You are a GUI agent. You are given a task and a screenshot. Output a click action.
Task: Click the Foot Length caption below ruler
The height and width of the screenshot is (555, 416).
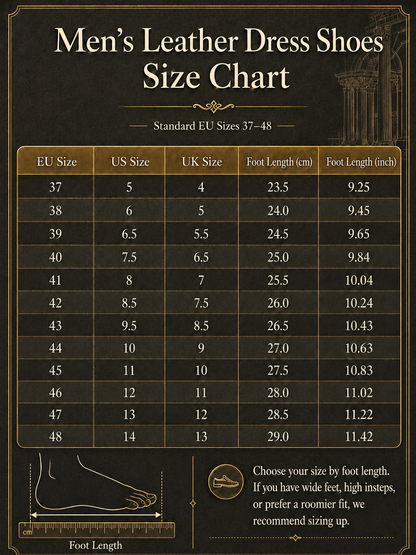tap(96, 545)
